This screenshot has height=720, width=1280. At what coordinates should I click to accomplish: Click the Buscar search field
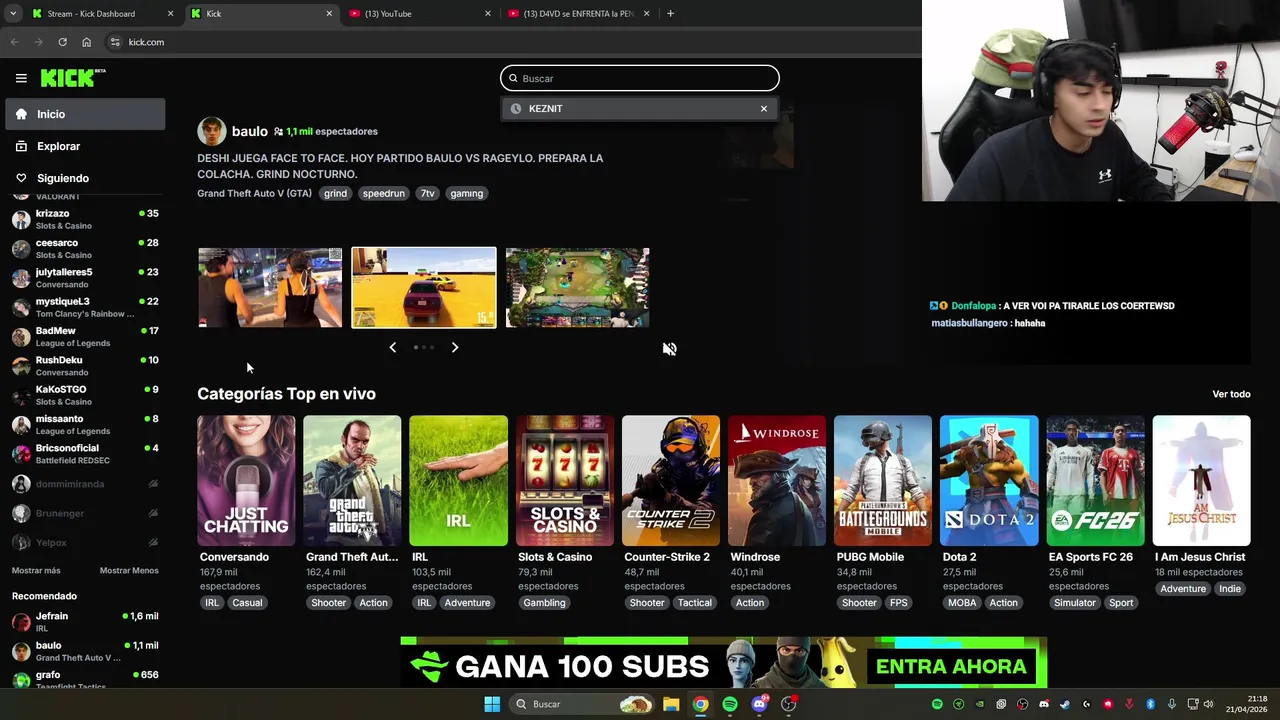pyautogui.click(x=640, y=78)
